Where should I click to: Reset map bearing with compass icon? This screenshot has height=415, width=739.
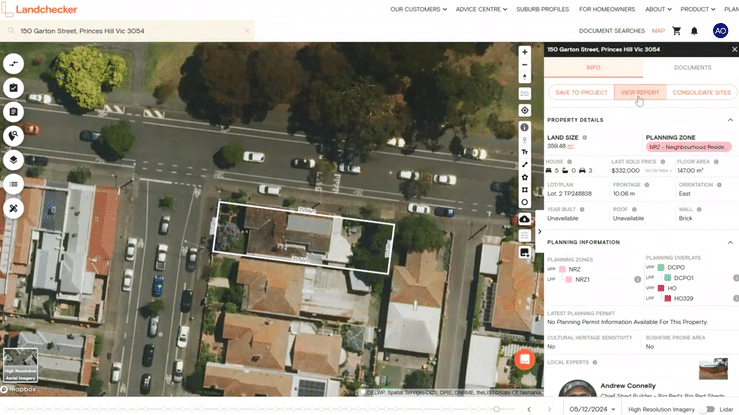tap(525, 77)
